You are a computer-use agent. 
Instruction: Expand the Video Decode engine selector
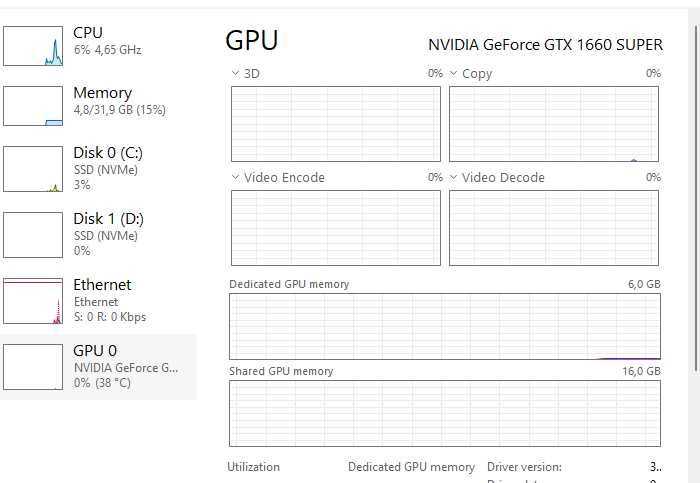[x=453, y=177]
